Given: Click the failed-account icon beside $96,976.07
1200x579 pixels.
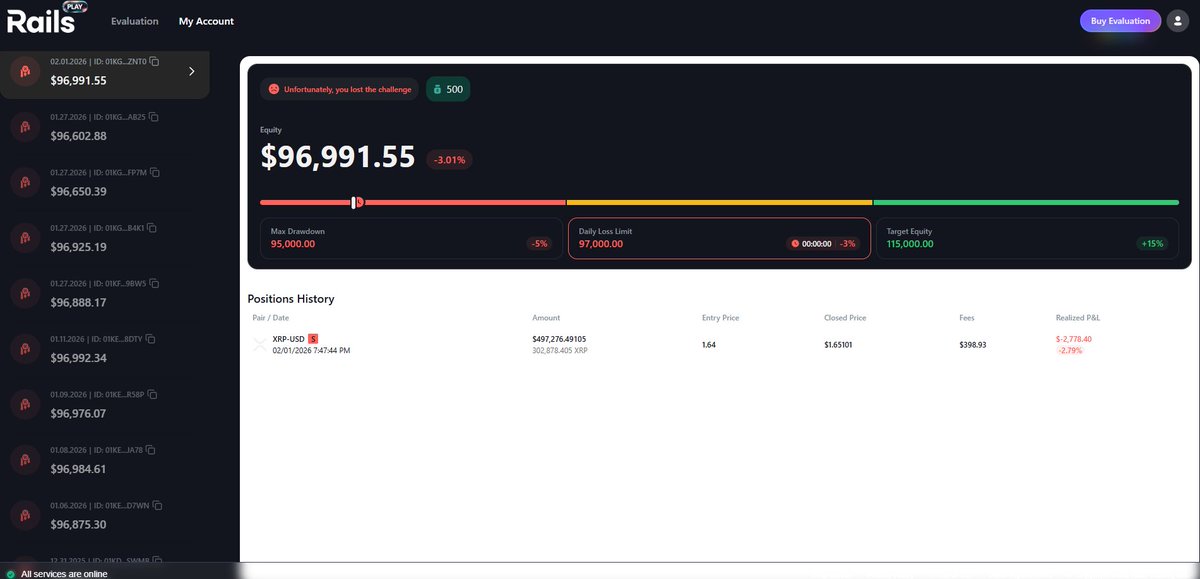Looking at the screenshot, I should (x=24, y=404).
